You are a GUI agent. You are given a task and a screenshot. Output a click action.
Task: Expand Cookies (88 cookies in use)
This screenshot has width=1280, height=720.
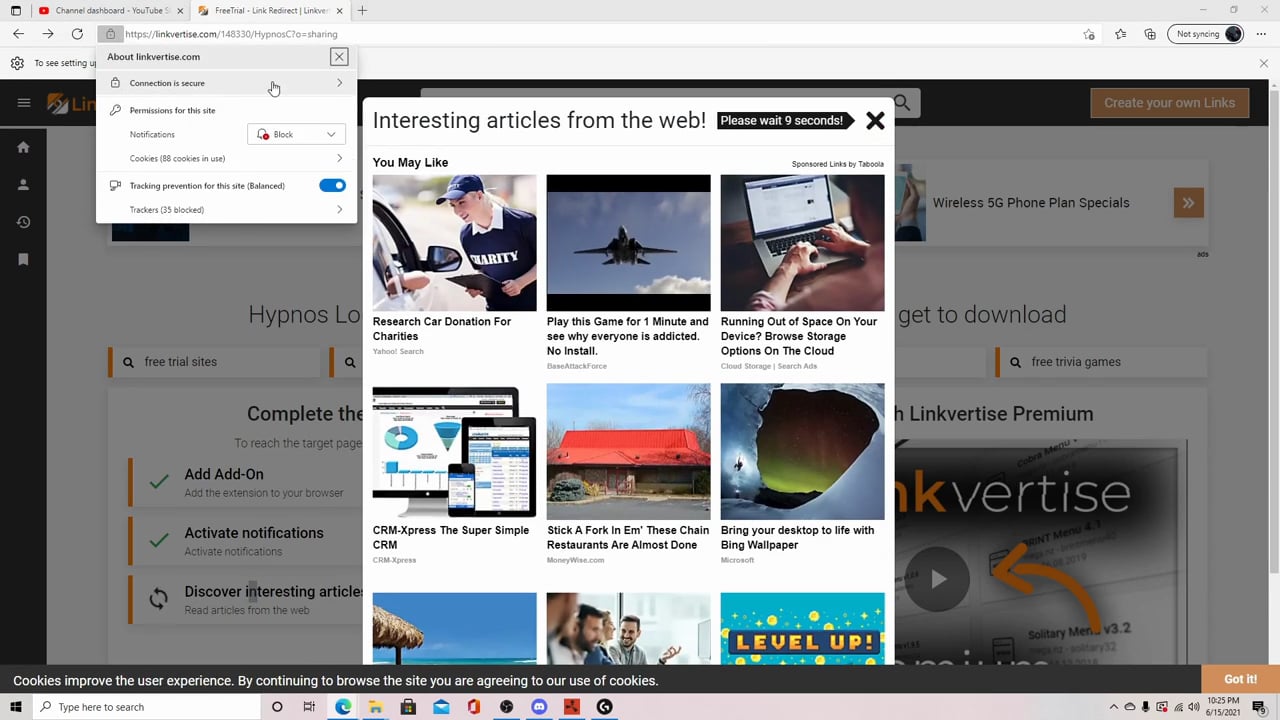coord(226,158)
